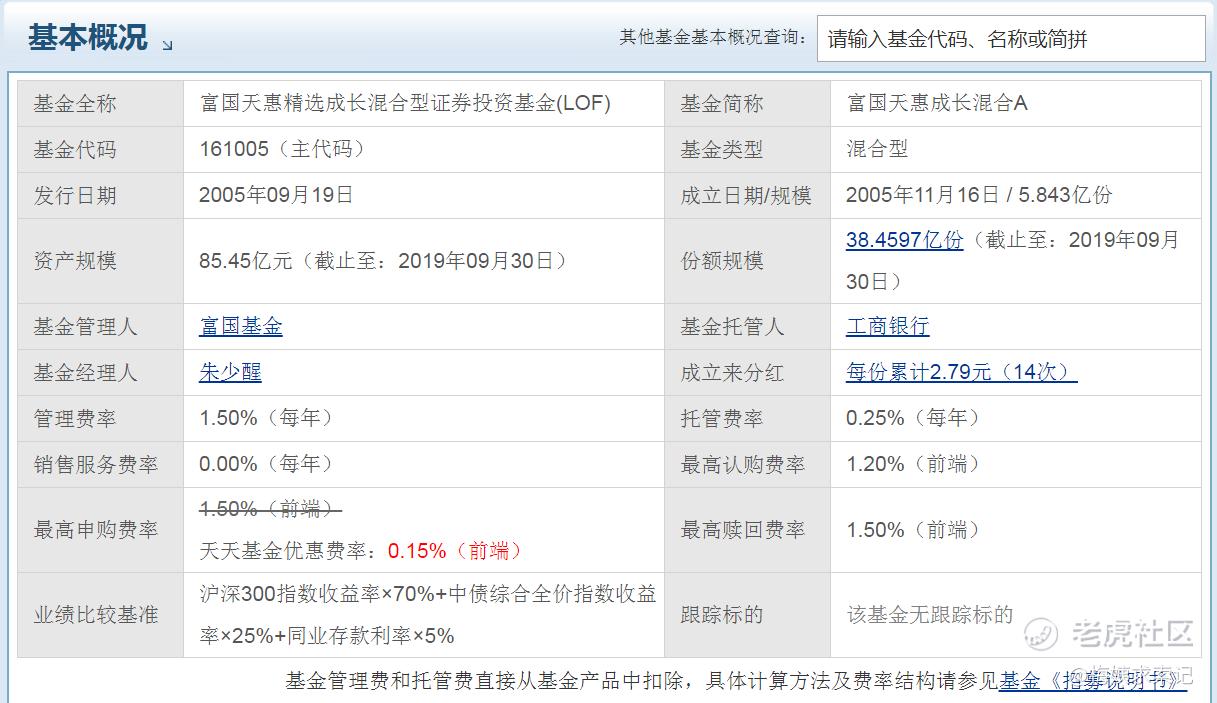This screenshot has width=1217, height=703.
Task: Click the 业绩比较基准 row label
Action: click(96, 614)
